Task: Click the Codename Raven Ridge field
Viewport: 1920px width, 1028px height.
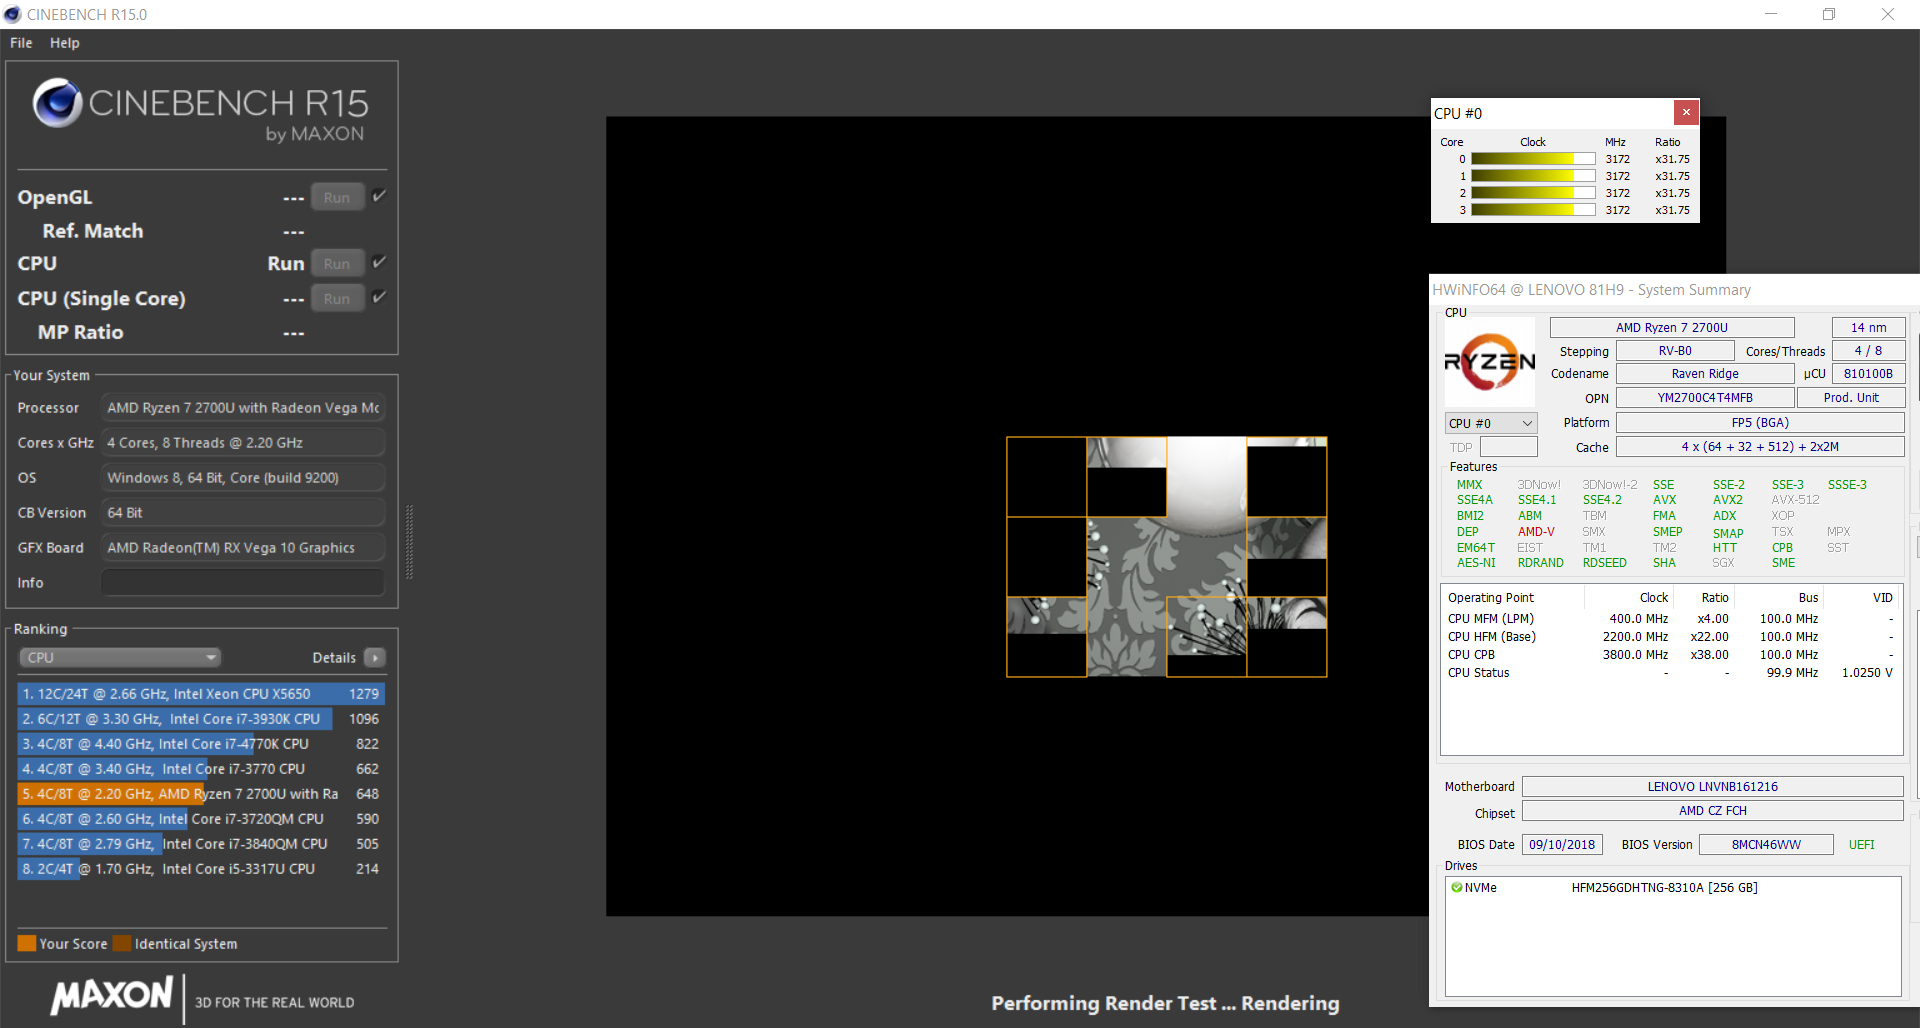Action: (x=1705, y=373)
